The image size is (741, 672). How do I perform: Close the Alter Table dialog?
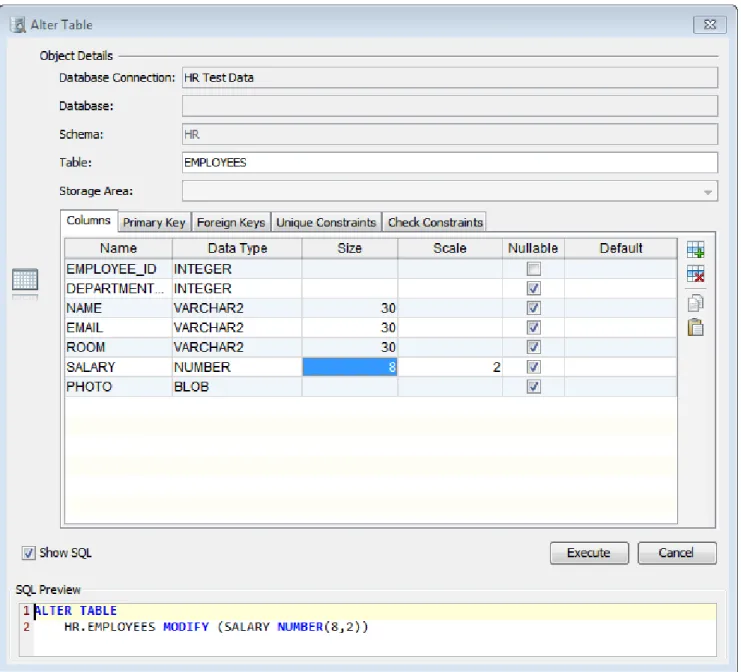[709, 25]
